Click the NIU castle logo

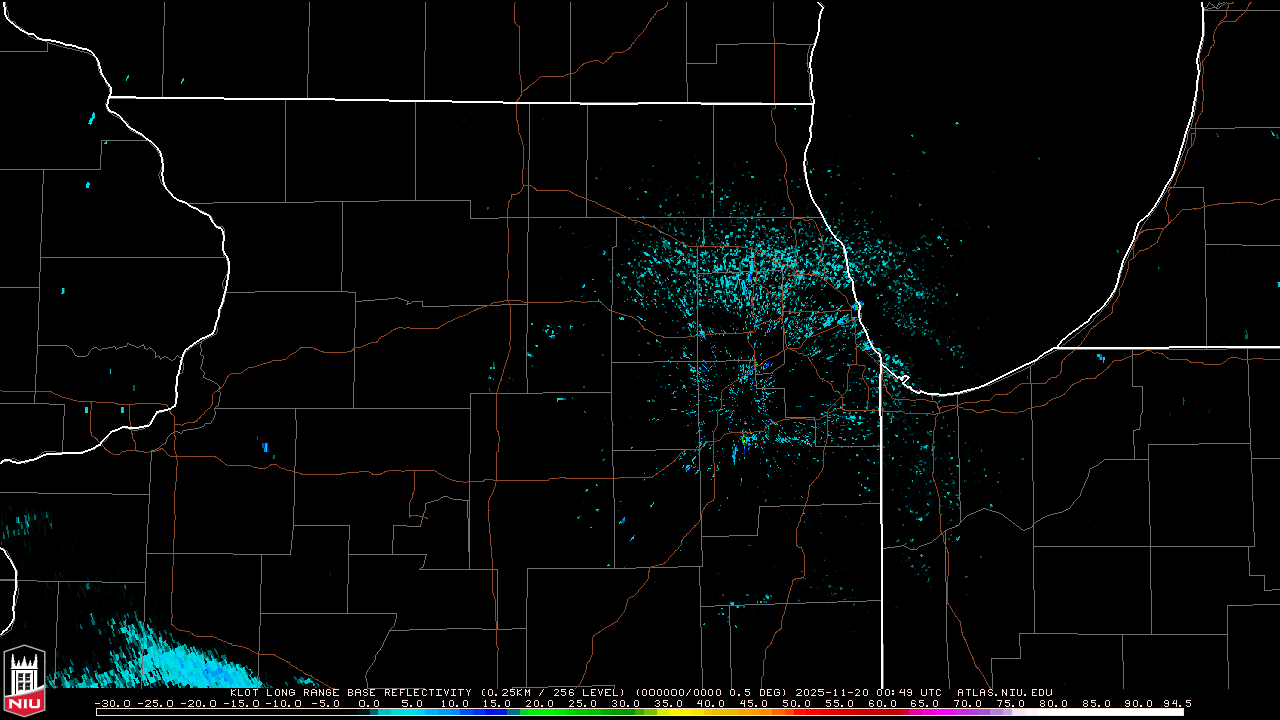[x=24, y=682]
